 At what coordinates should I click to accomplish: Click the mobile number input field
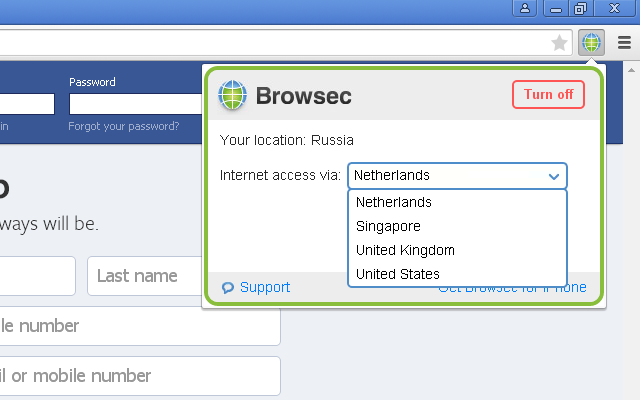140,326
